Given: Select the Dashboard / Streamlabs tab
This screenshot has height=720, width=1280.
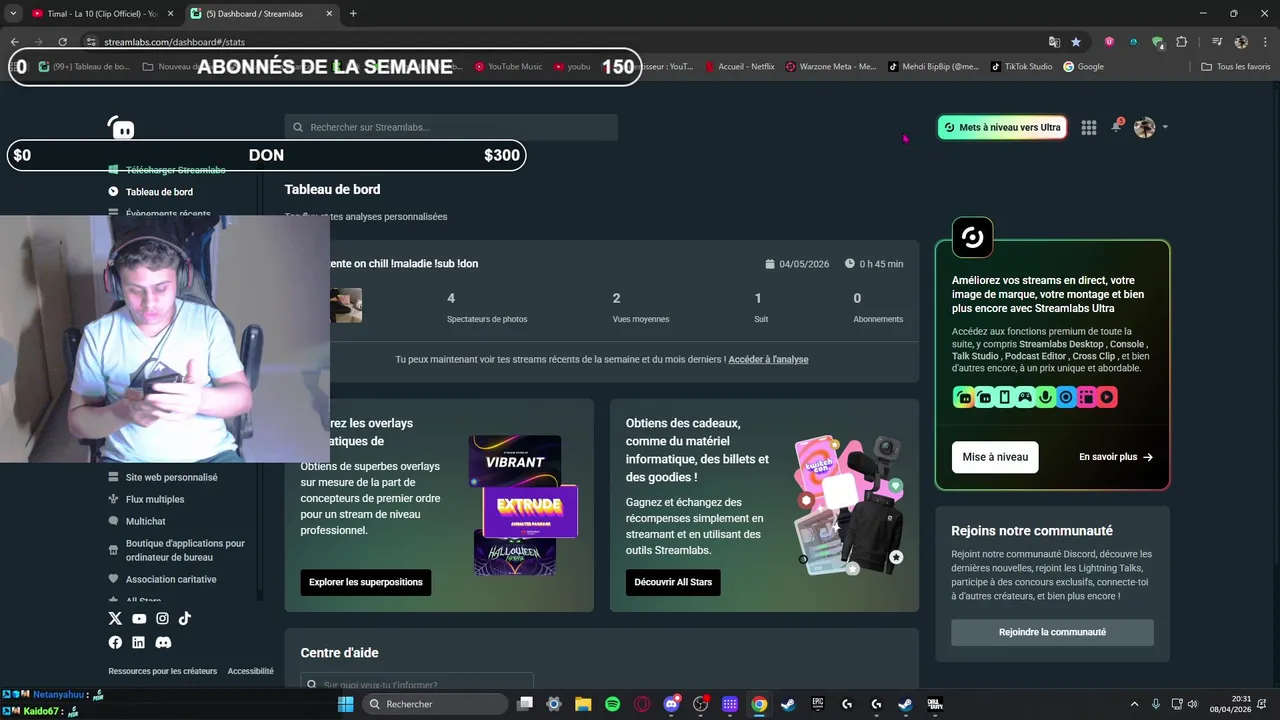Looking at the screenshot, I should [260, 14].
